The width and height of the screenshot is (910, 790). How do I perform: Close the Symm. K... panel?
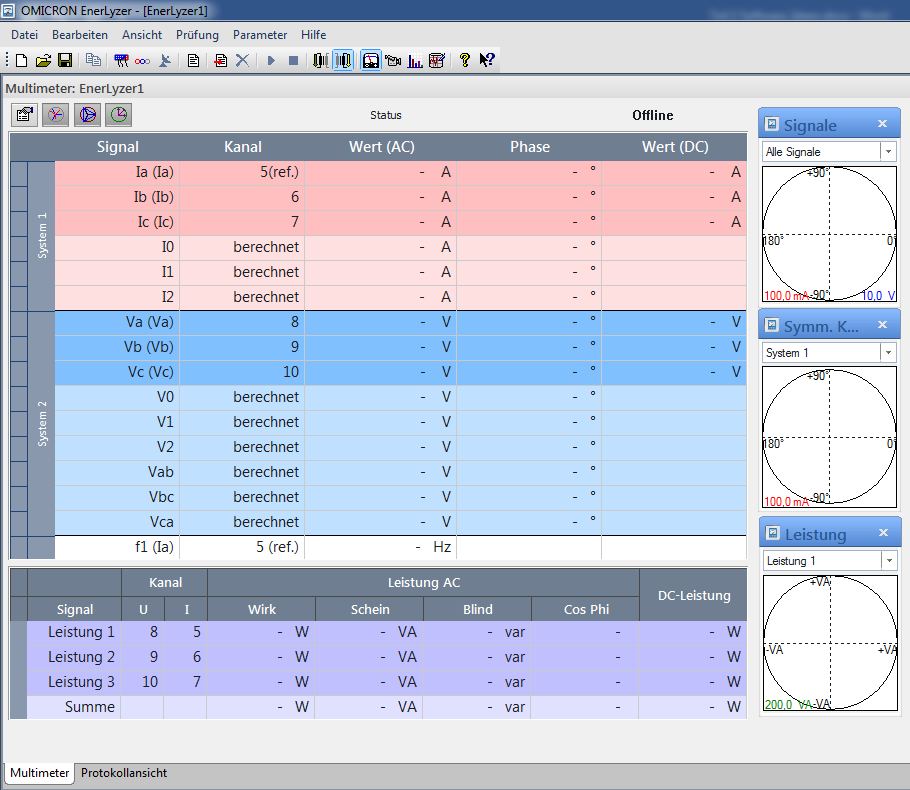tap(883, 324)
